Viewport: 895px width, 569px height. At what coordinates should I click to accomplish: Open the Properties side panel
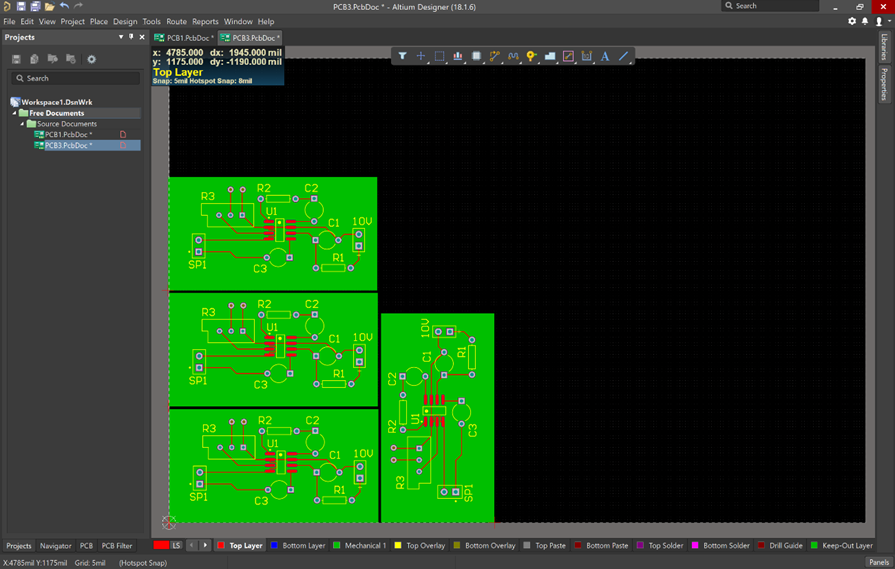click(884, 84)
